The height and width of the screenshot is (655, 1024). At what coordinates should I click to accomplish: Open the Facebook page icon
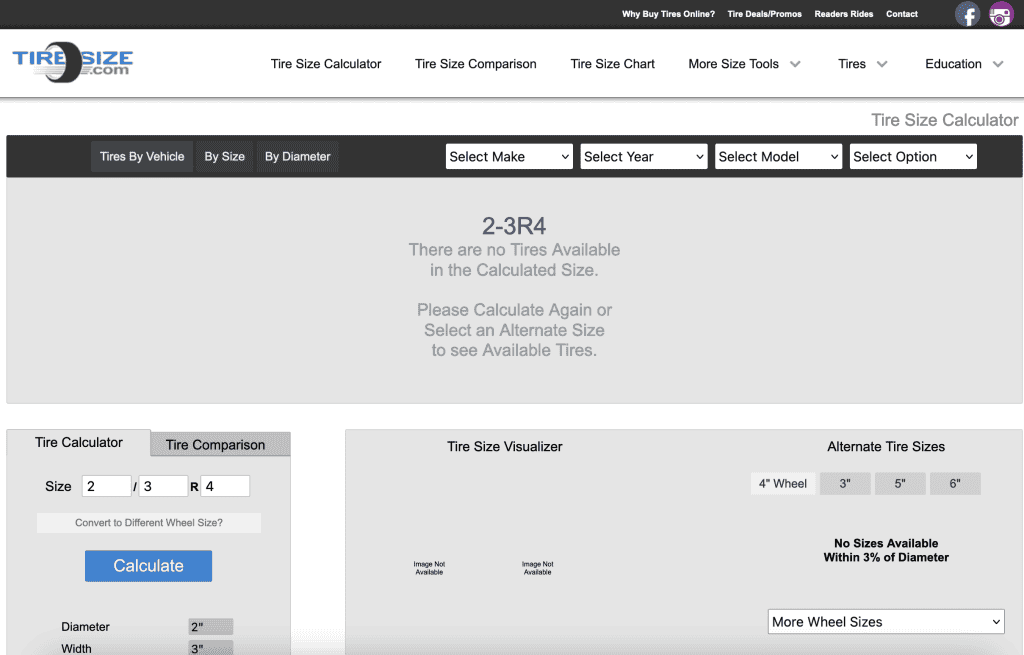pos(967,14)
